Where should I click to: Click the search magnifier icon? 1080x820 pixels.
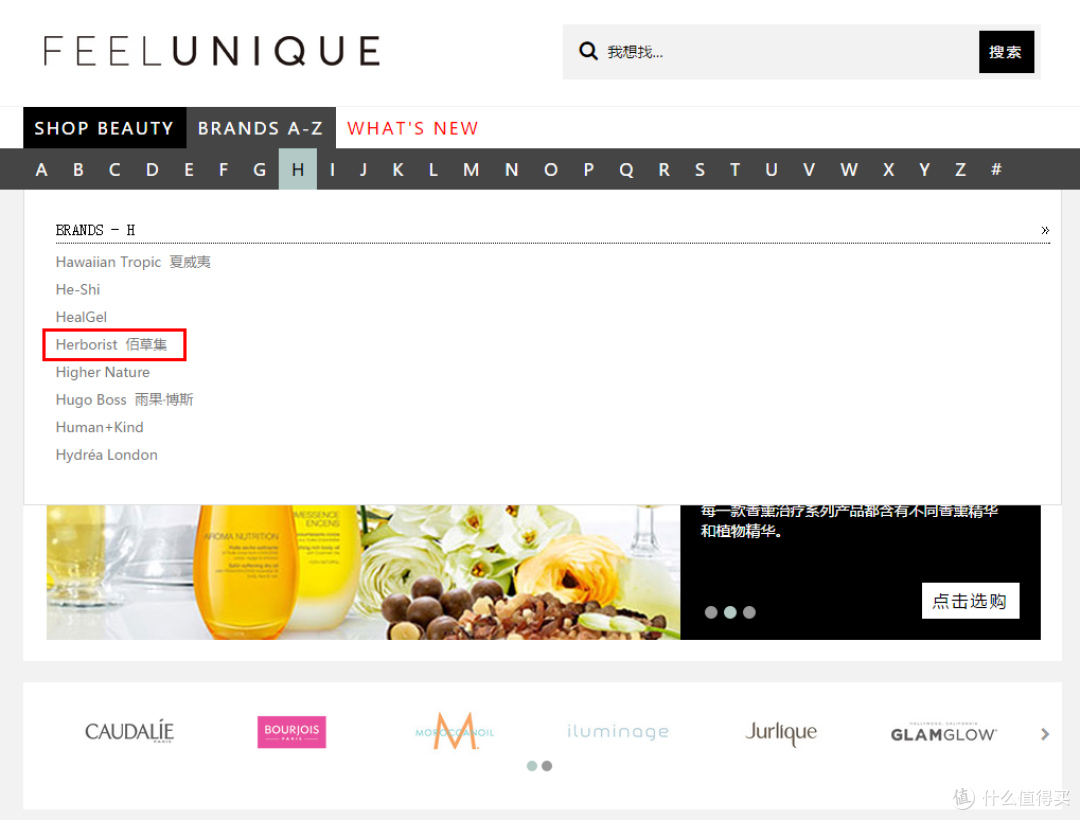click(588, 51)
